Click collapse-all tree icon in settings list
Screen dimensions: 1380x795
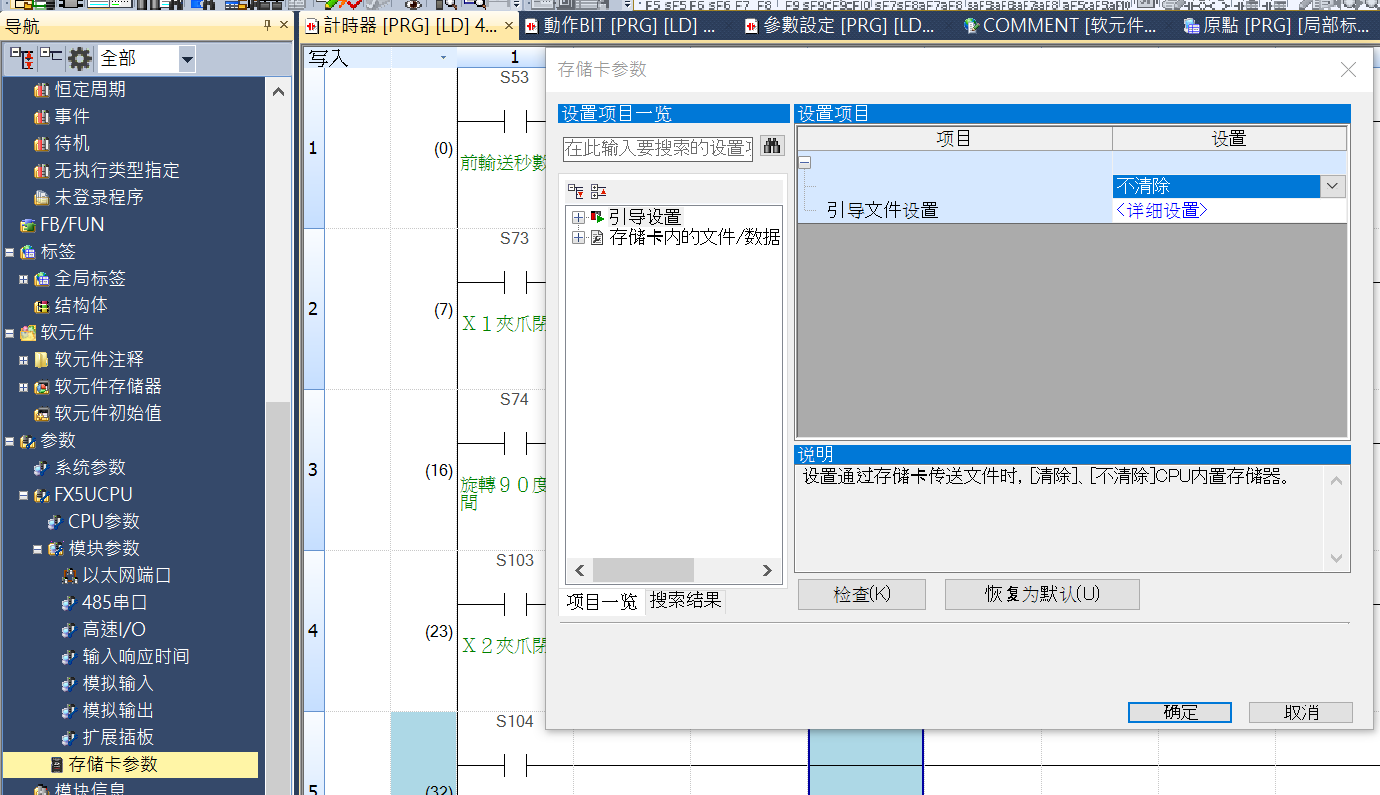598,191
